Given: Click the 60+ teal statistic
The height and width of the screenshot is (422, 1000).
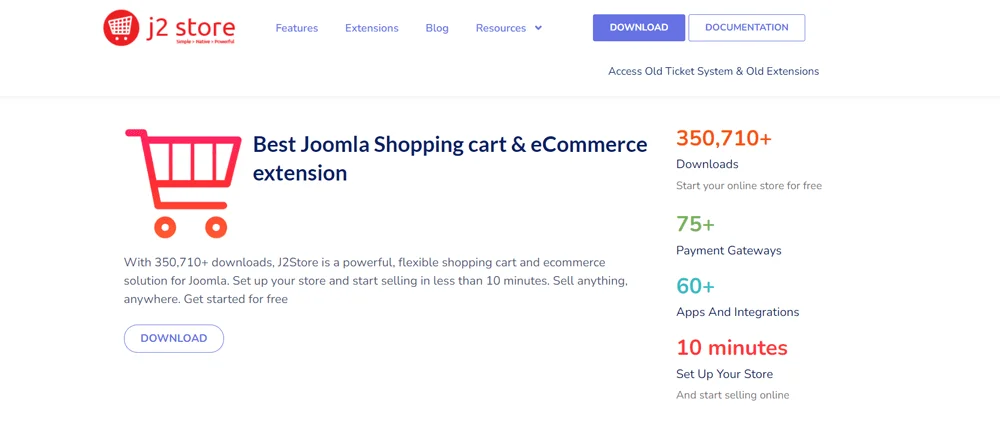Looking at the screenshot, I should click(696, 286).
